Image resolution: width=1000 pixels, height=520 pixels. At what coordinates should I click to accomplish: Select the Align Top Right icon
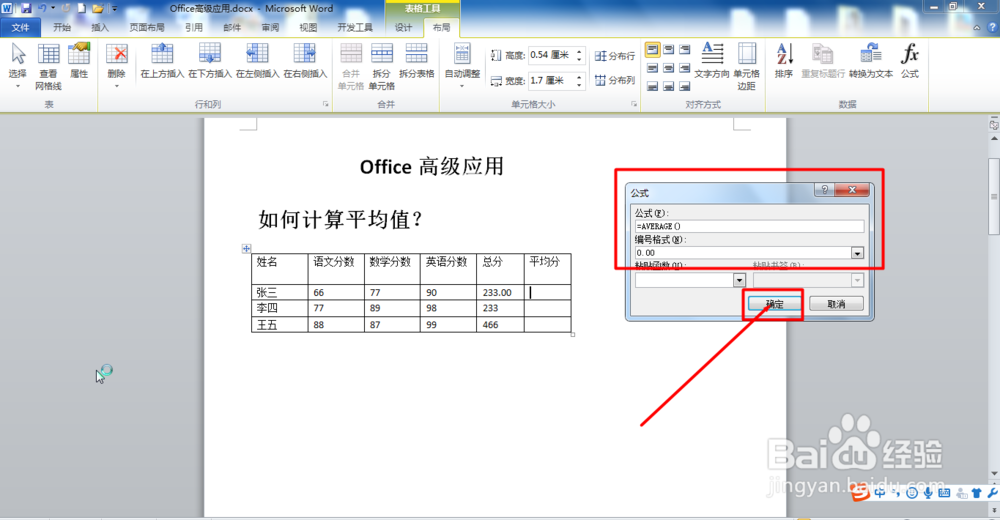click(684, 50)
